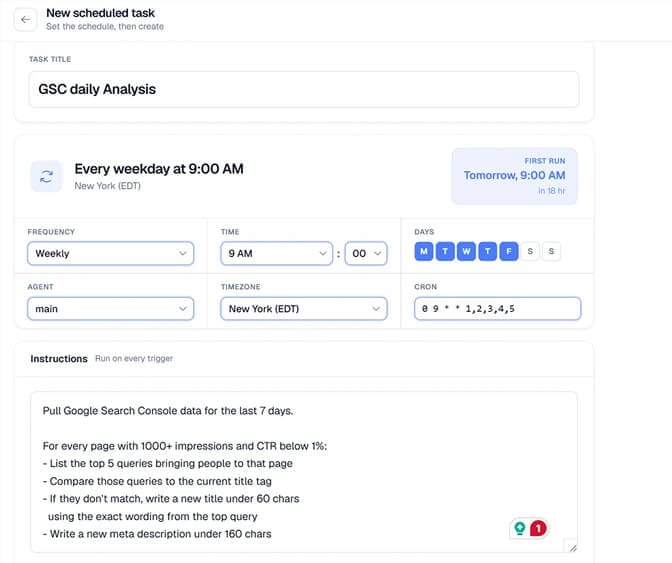Image resolution: width=672 pixels, height=563 pixels.
Task: Click the 'For every page with 1000+ impressions' line
Action: (185, 446)
